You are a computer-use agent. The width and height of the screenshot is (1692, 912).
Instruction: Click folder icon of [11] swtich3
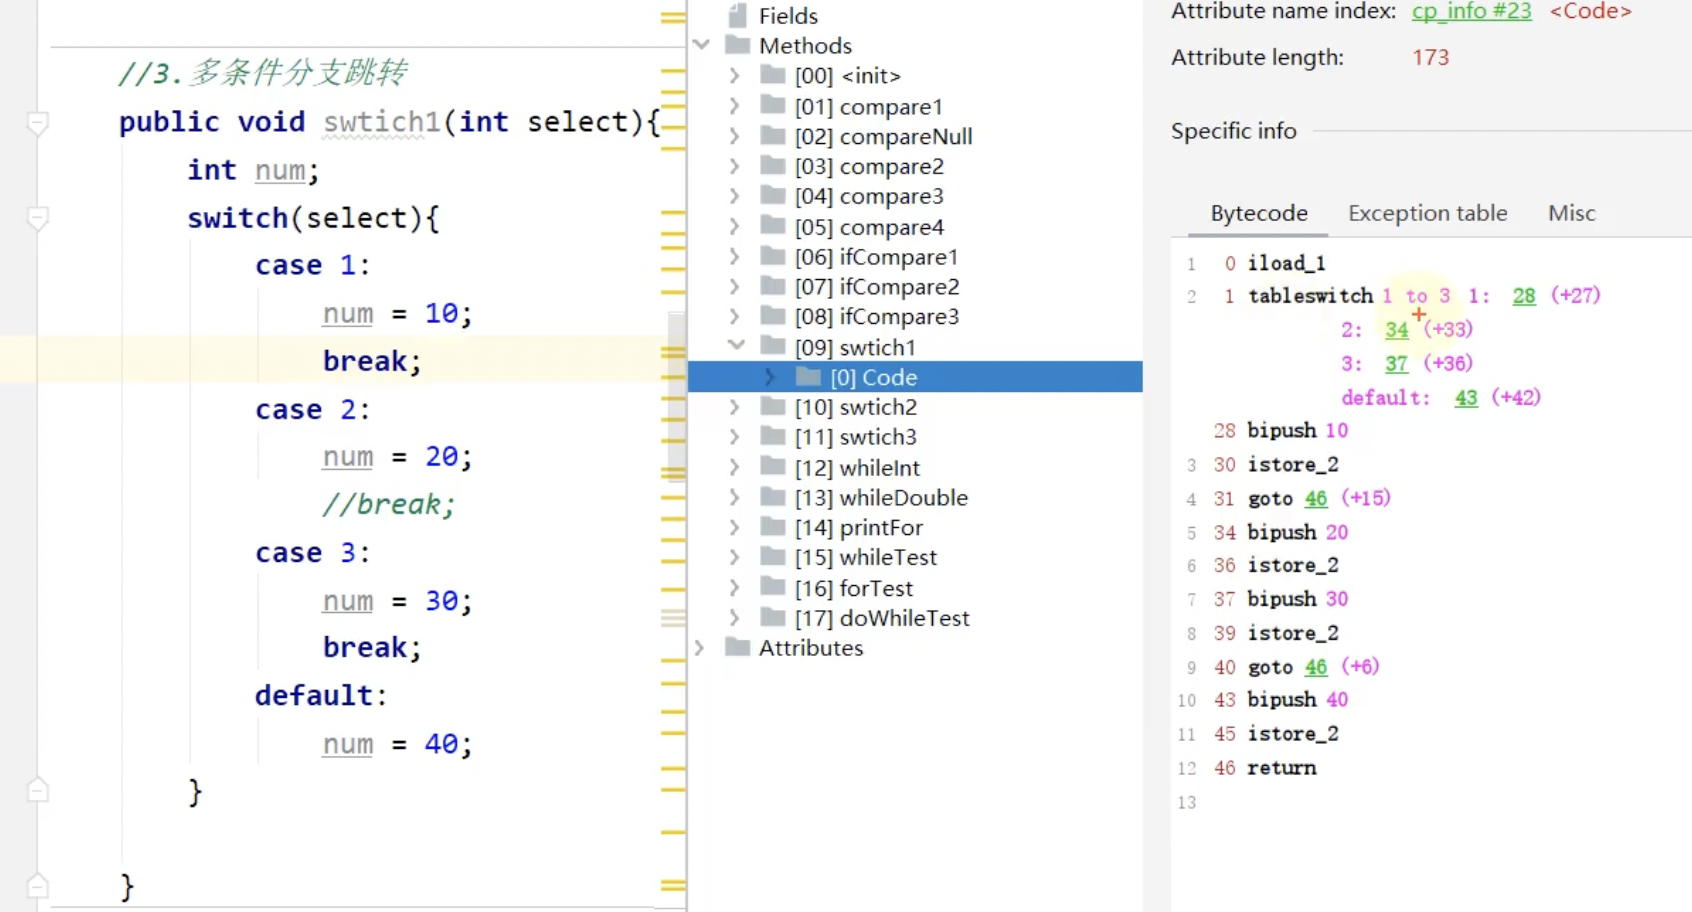(x=773, y=436)
